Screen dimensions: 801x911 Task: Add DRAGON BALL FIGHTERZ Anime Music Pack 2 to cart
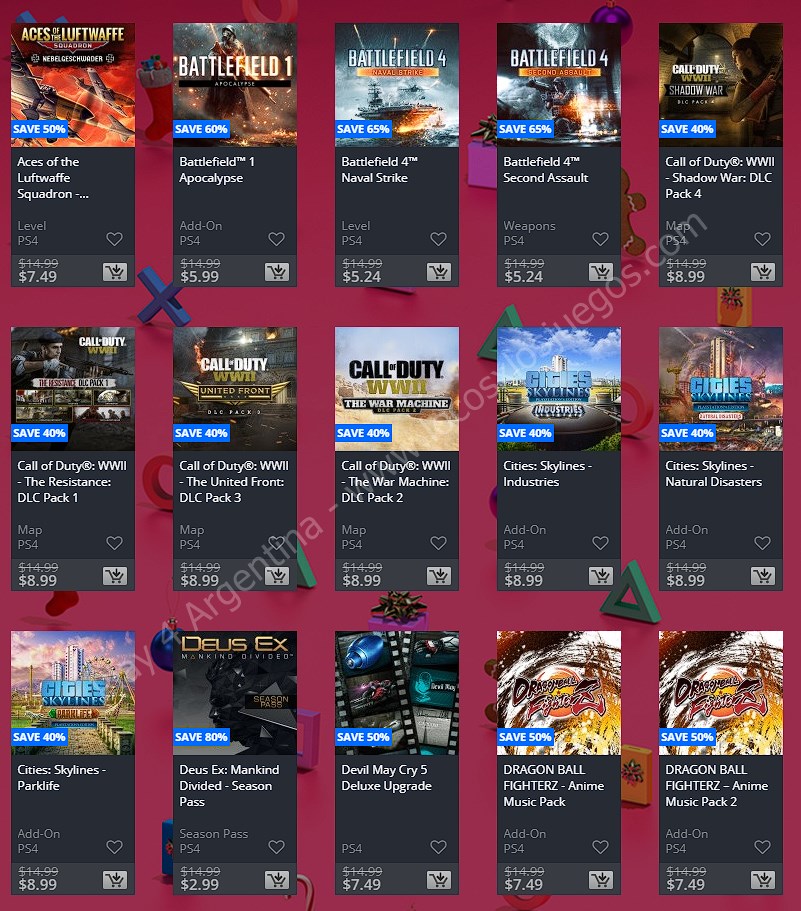pyautogui.click(x=763, y=880)
